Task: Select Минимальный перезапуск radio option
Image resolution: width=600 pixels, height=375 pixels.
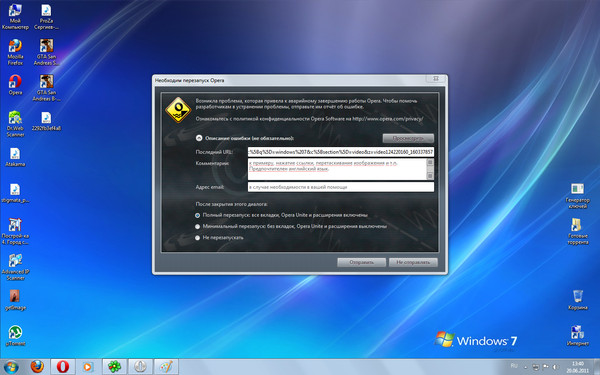Action: pos(197,227)
